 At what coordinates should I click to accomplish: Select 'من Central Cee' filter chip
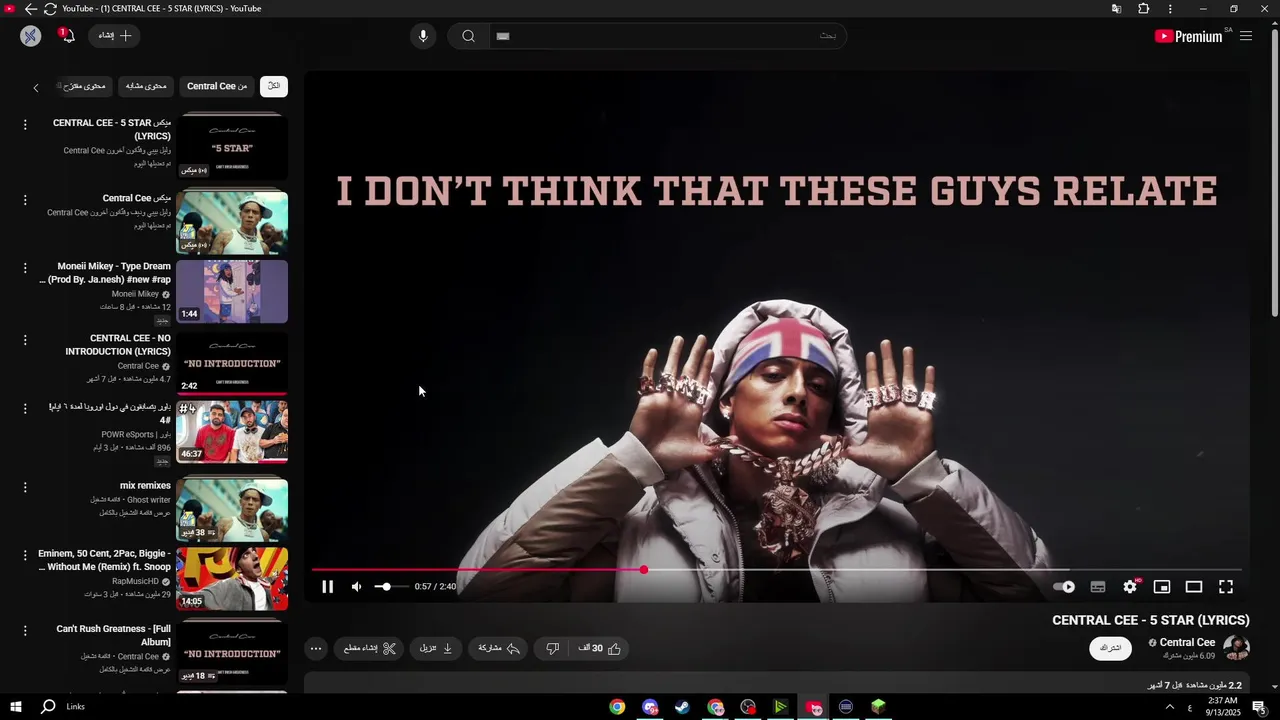pos(217,86)
